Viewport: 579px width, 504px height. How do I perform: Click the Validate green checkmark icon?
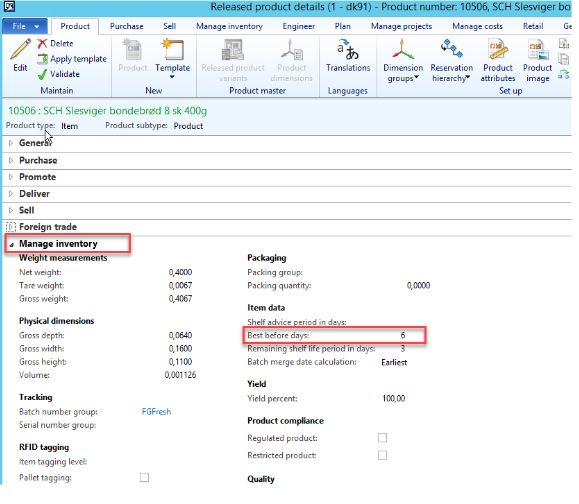pyautogui.click(x=42, y=74)
